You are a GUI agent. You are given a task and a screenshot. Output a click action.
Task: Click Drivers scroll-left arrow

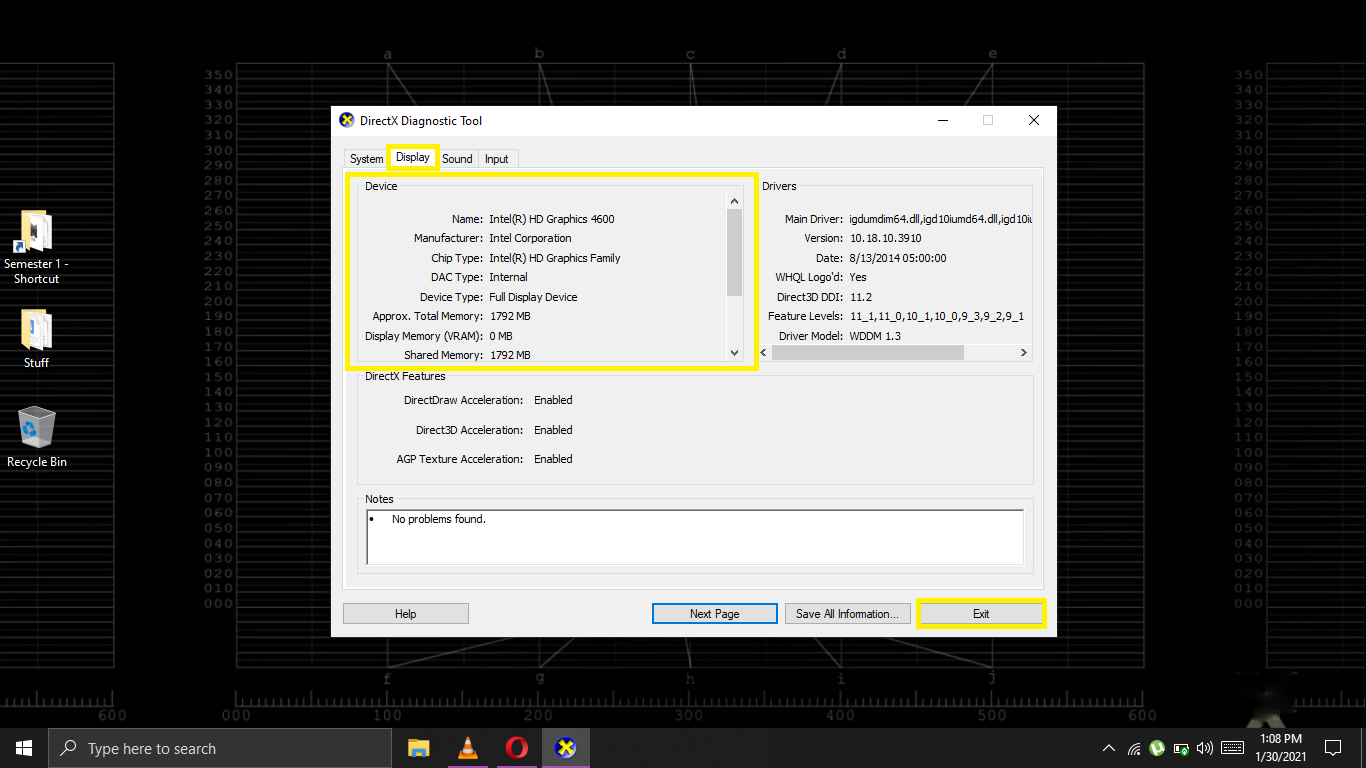765,353
